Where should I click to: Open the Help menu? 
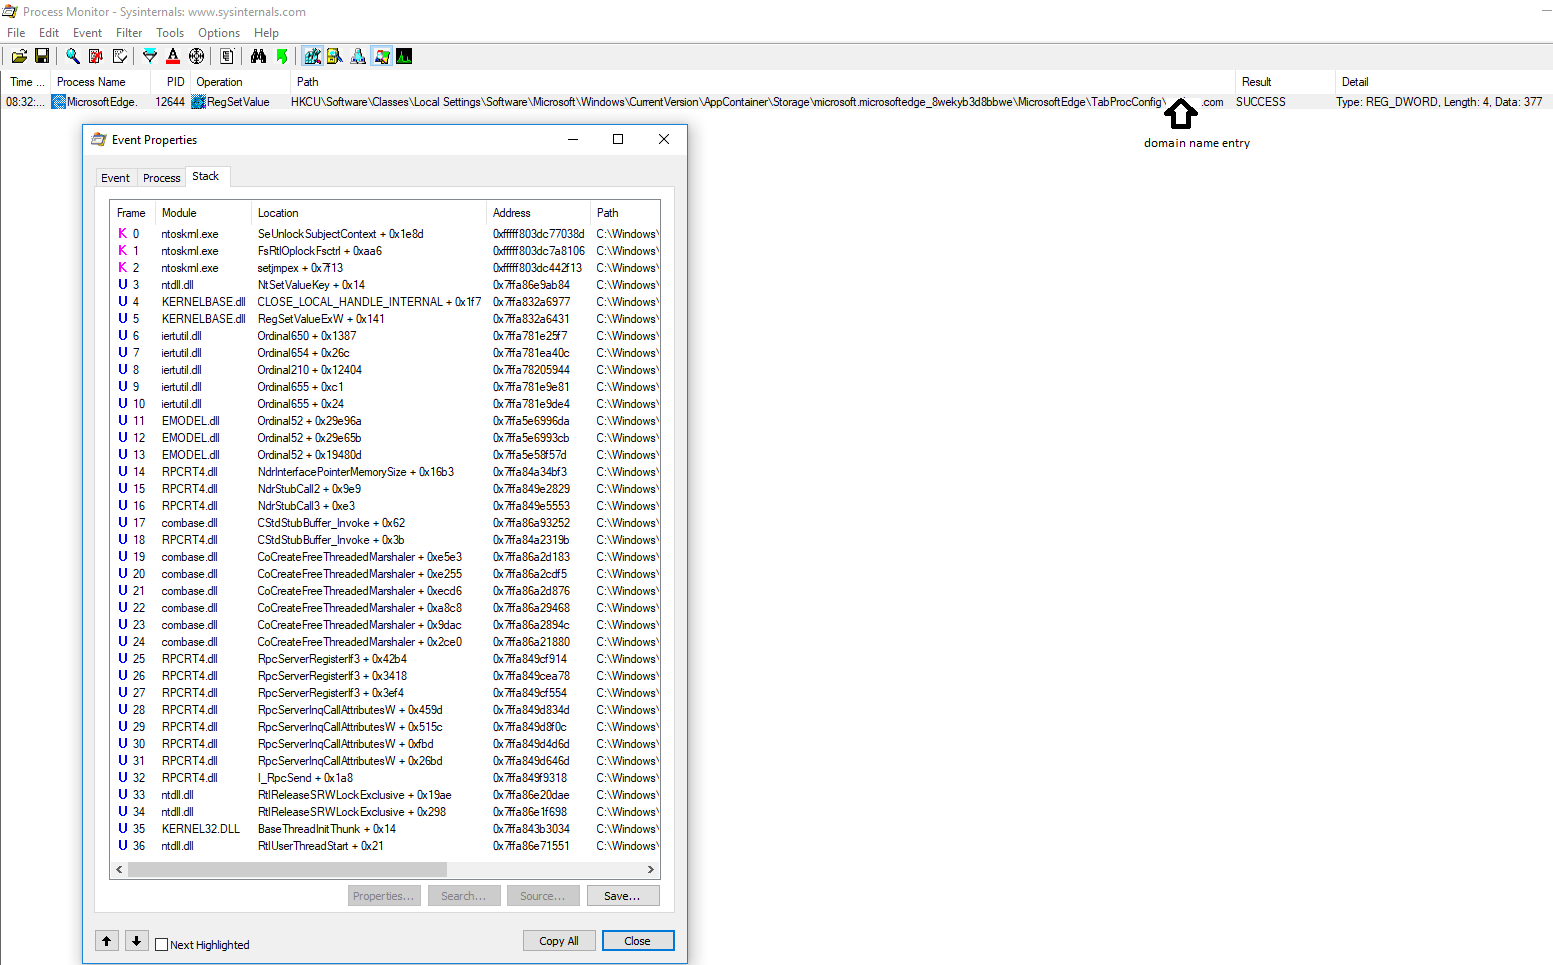(x=266, y=33)
